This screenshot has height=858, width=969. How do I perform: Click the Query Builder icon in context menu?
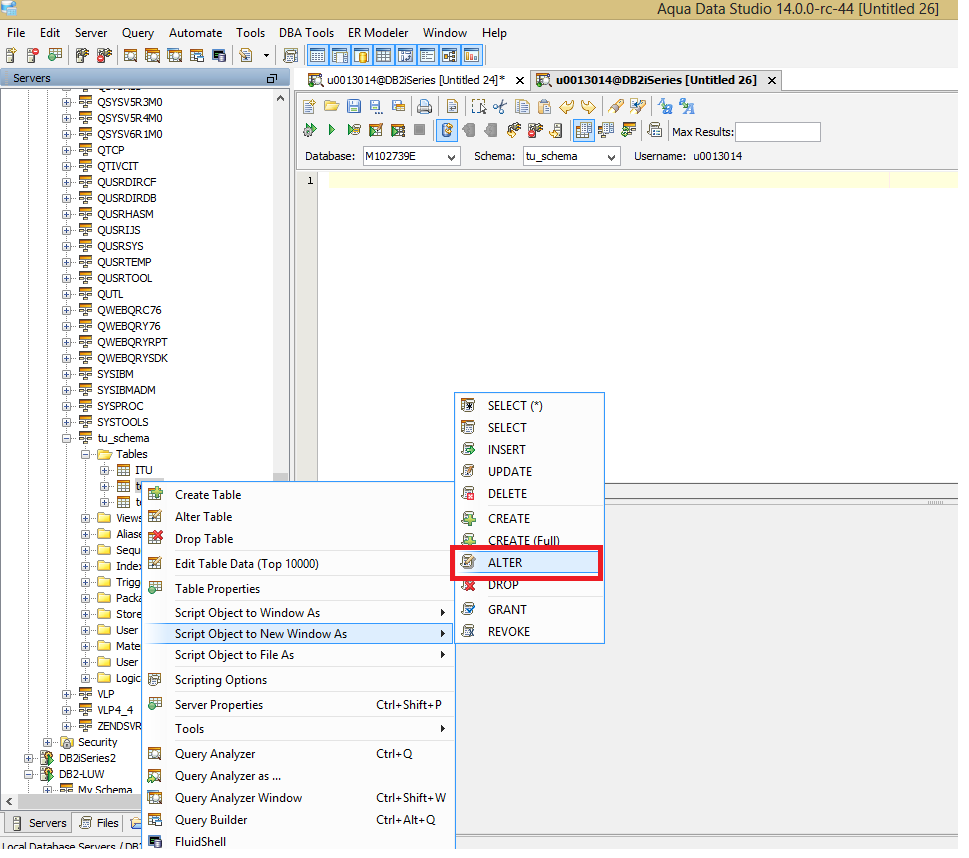(155, 820)
